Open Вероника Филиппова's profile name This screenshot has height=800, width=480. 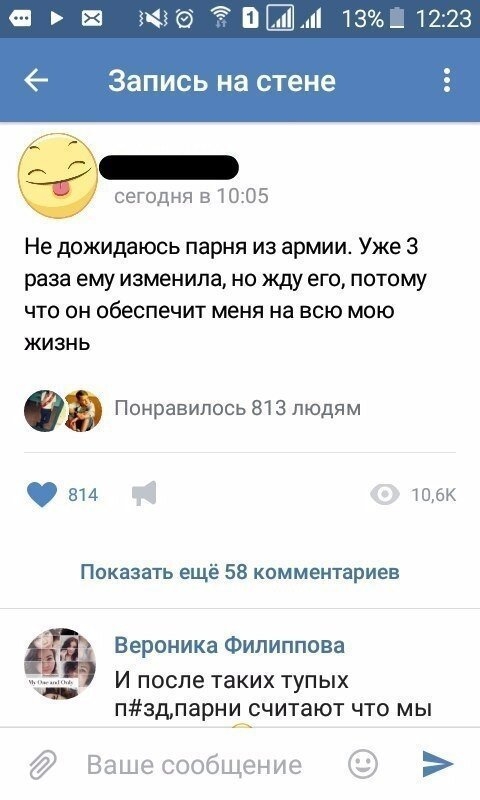point(230,645)
